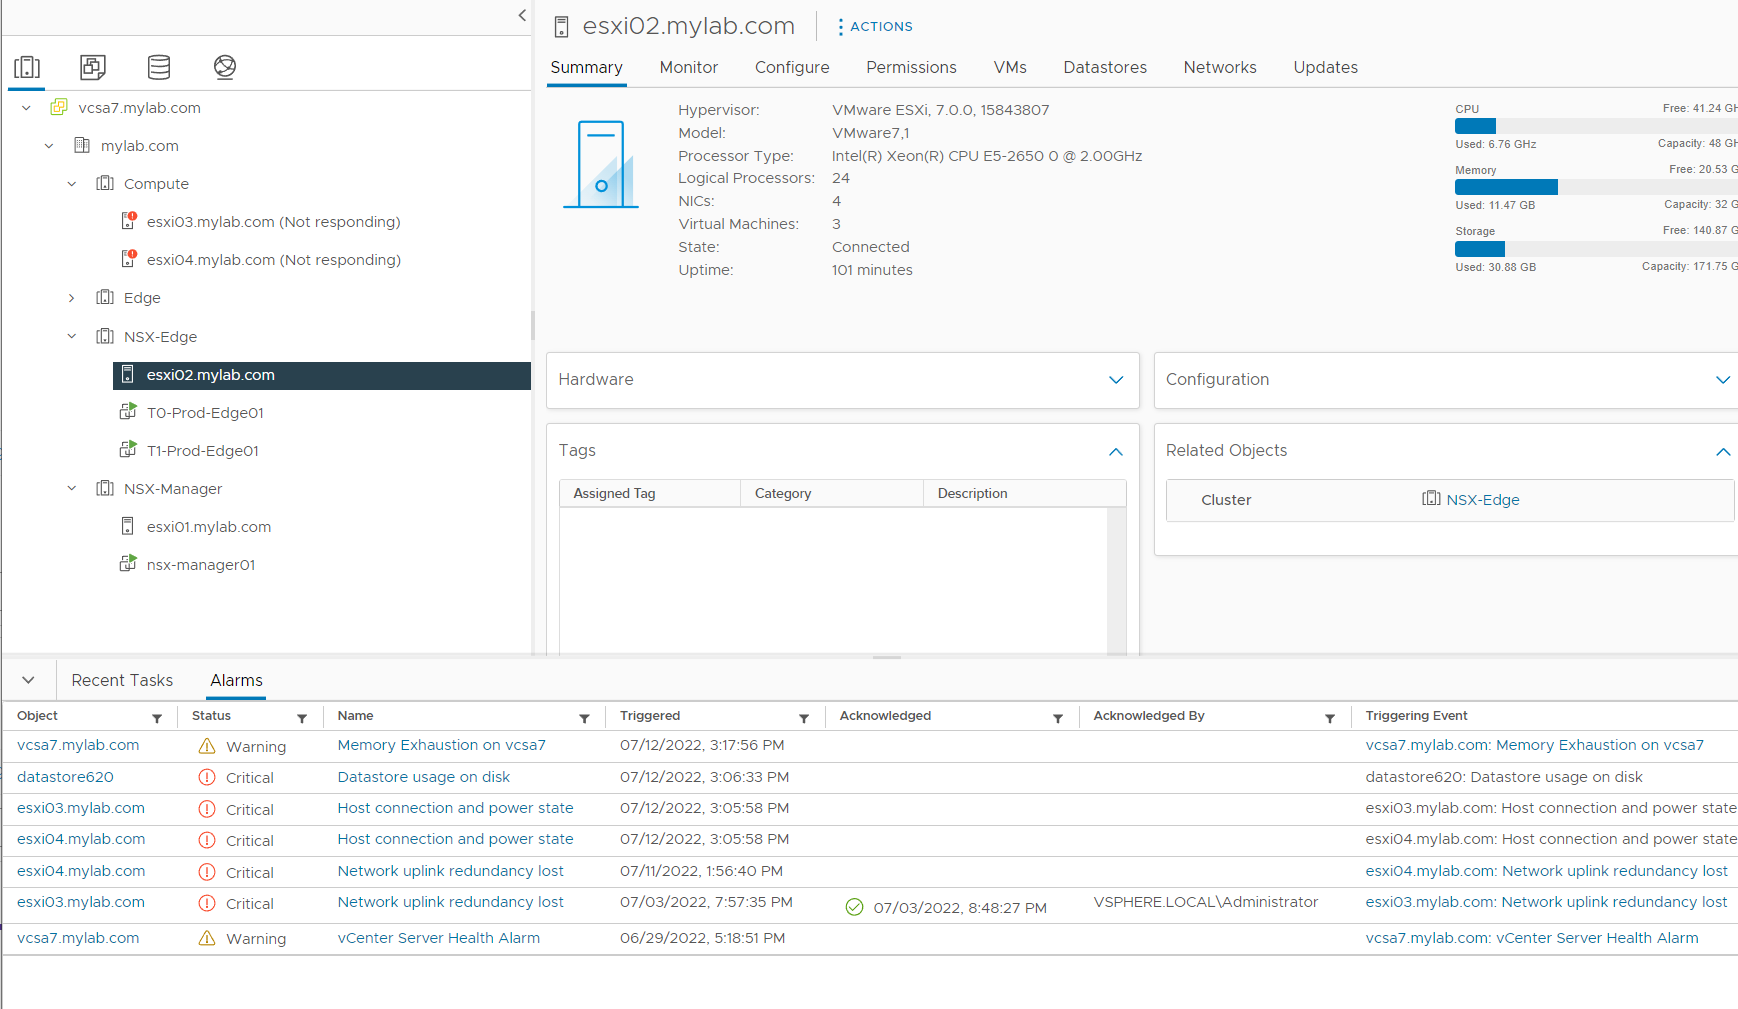Click the alert host icon for esxi04.mylab.com

[x=128, y=259]
